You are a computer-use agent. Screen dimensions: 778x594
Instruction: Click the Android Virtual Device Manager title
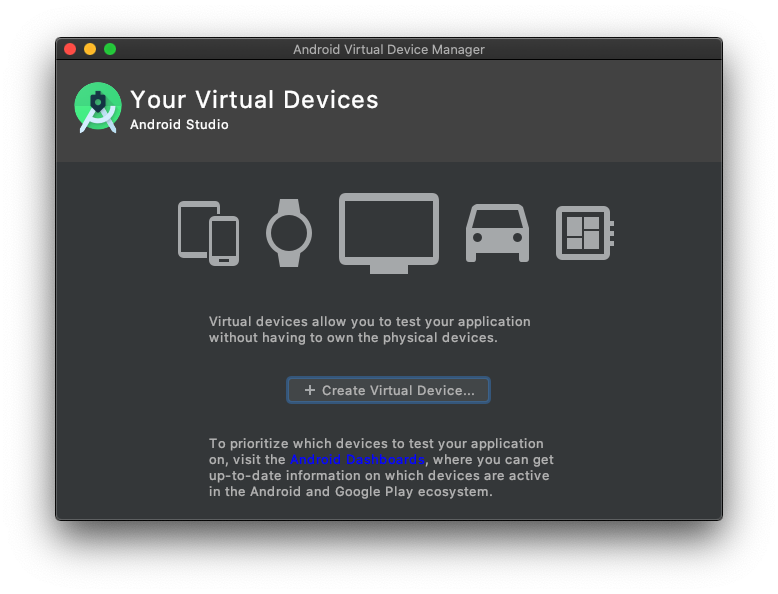[x=389, y=50]
